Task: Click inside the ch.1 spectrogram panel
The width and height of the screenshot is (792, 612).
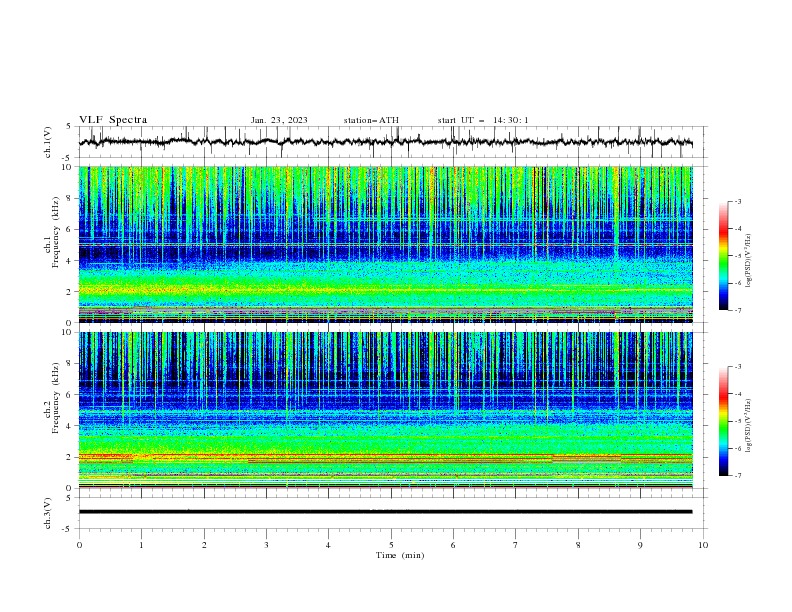Action: click(x=385, y=244)
